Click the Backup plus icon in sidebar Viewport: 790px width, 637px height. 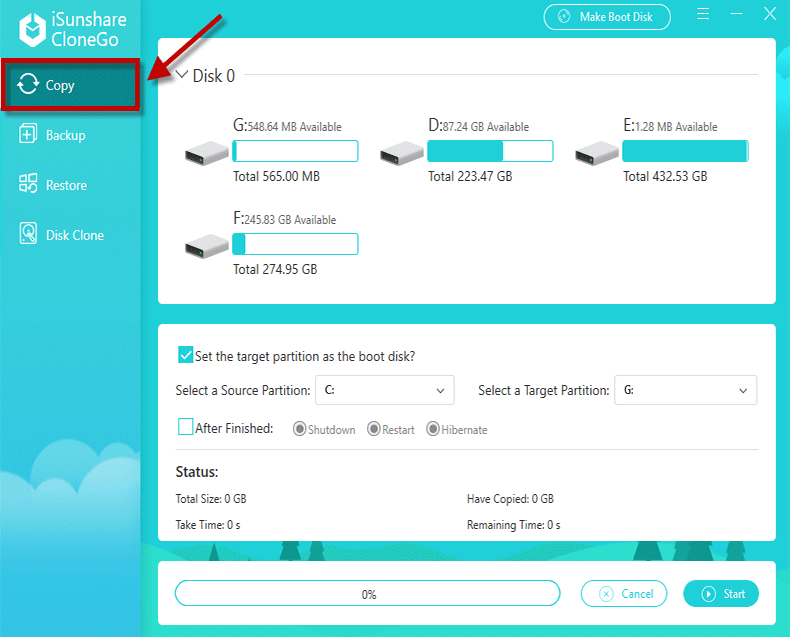pos(28,134)
